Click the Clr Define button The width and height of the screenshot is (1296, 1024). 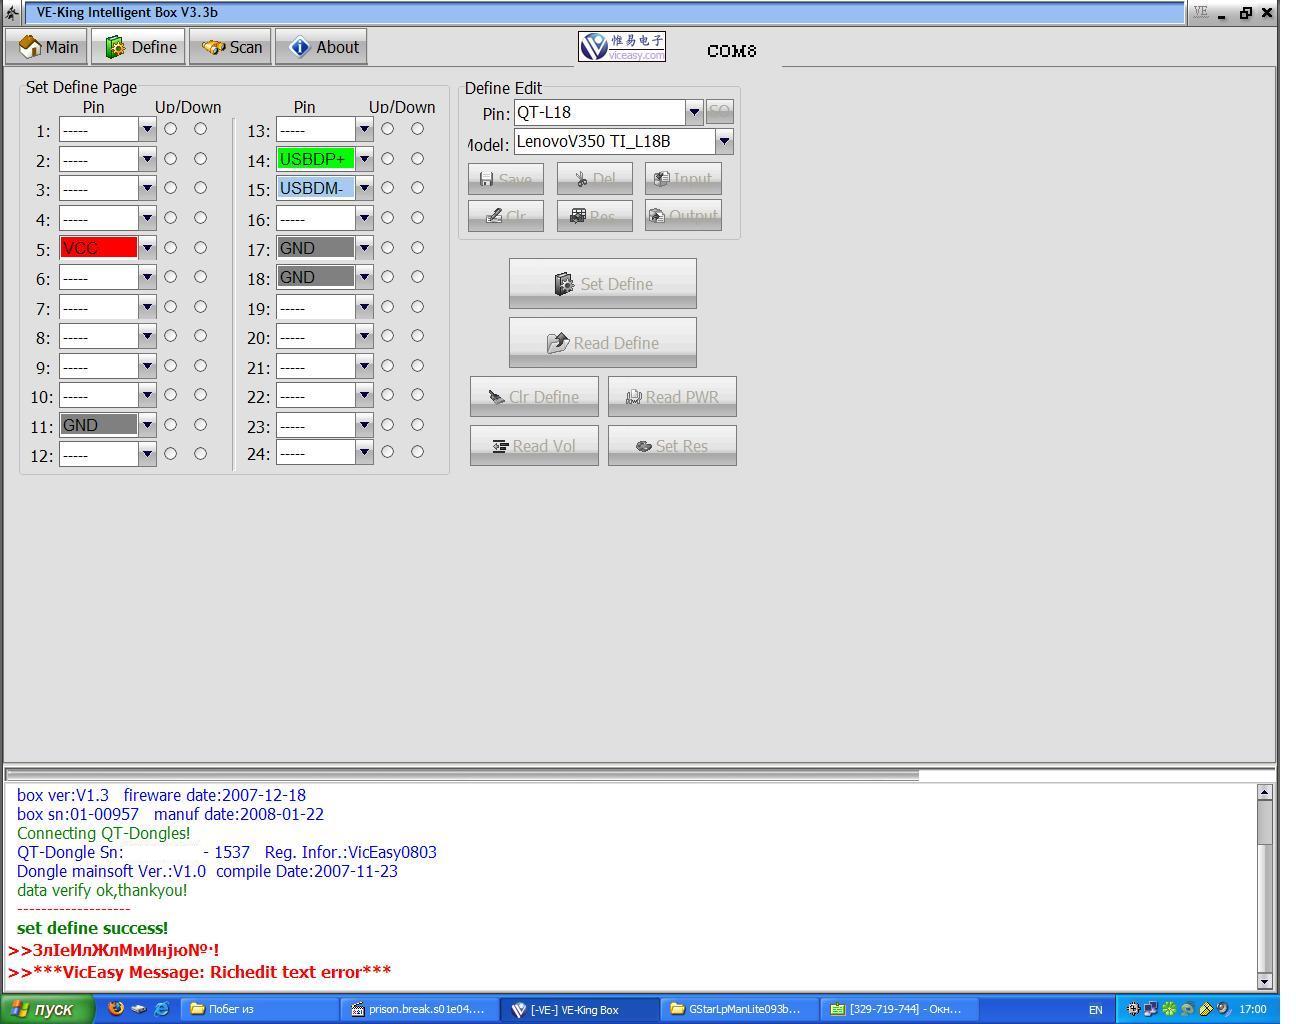coord(534,397)
